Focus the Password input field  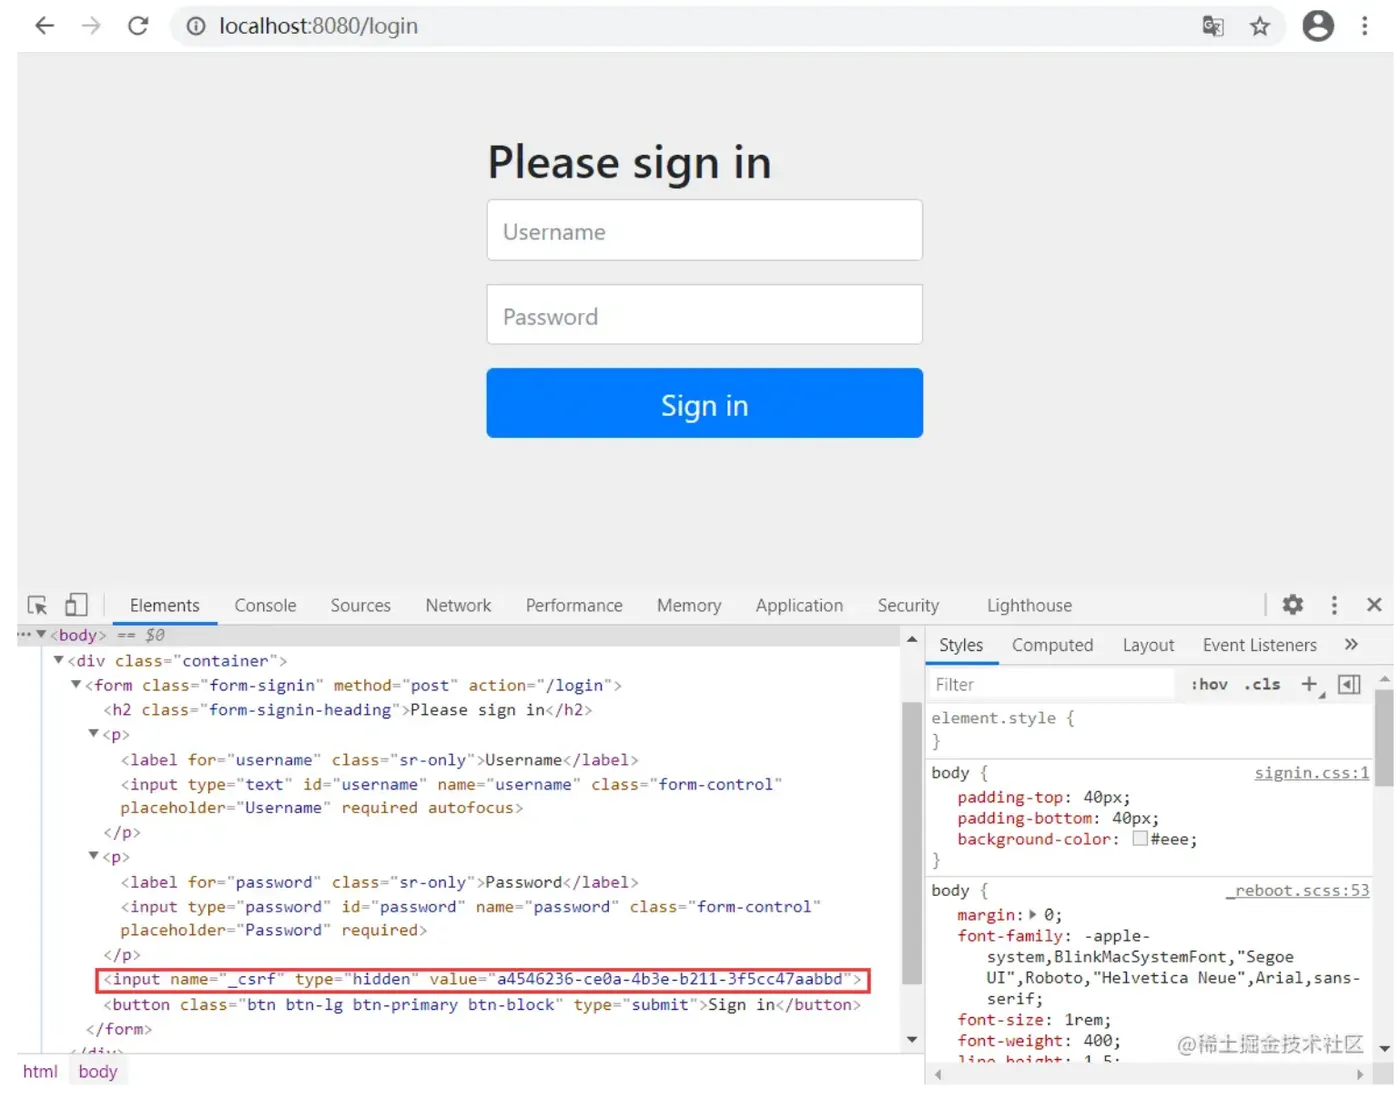[705, 315]
